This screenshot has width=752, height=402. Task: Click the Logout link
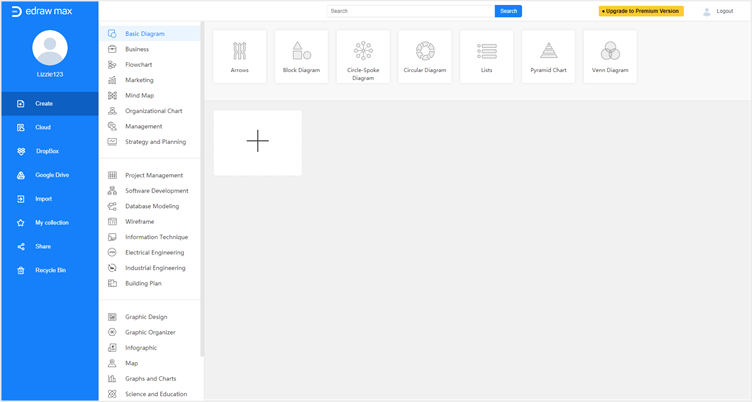(725, 11)
